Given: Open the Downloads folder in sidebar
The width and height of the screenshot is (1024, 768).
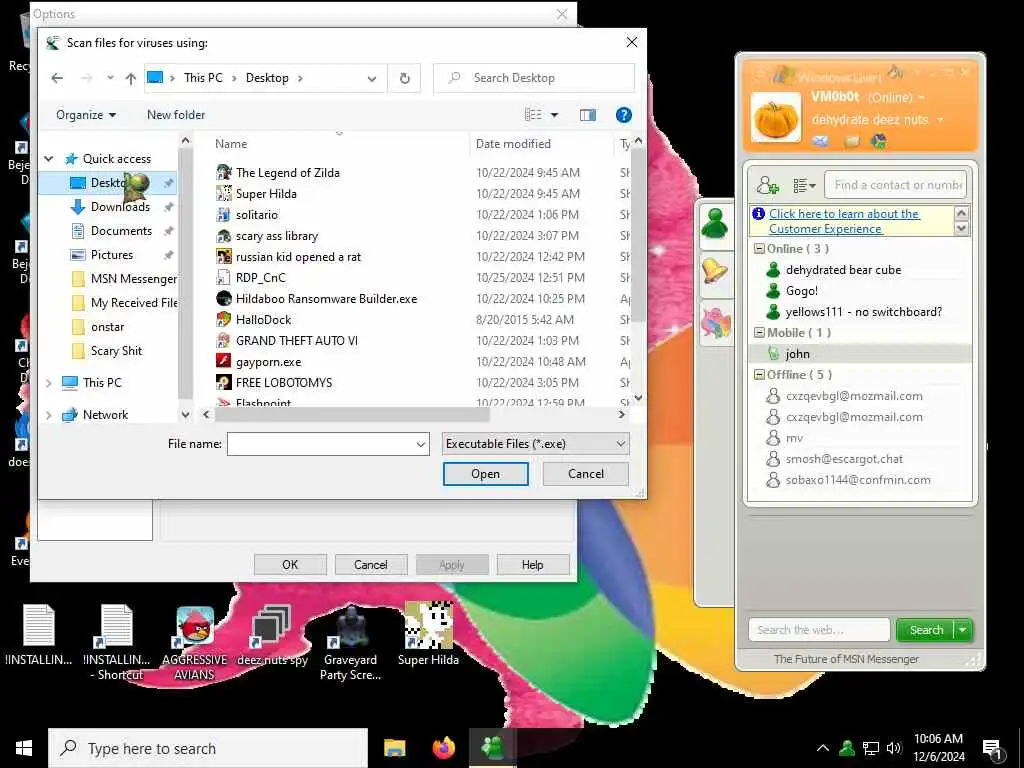Looking at the screenshot, I should (120, 207).
